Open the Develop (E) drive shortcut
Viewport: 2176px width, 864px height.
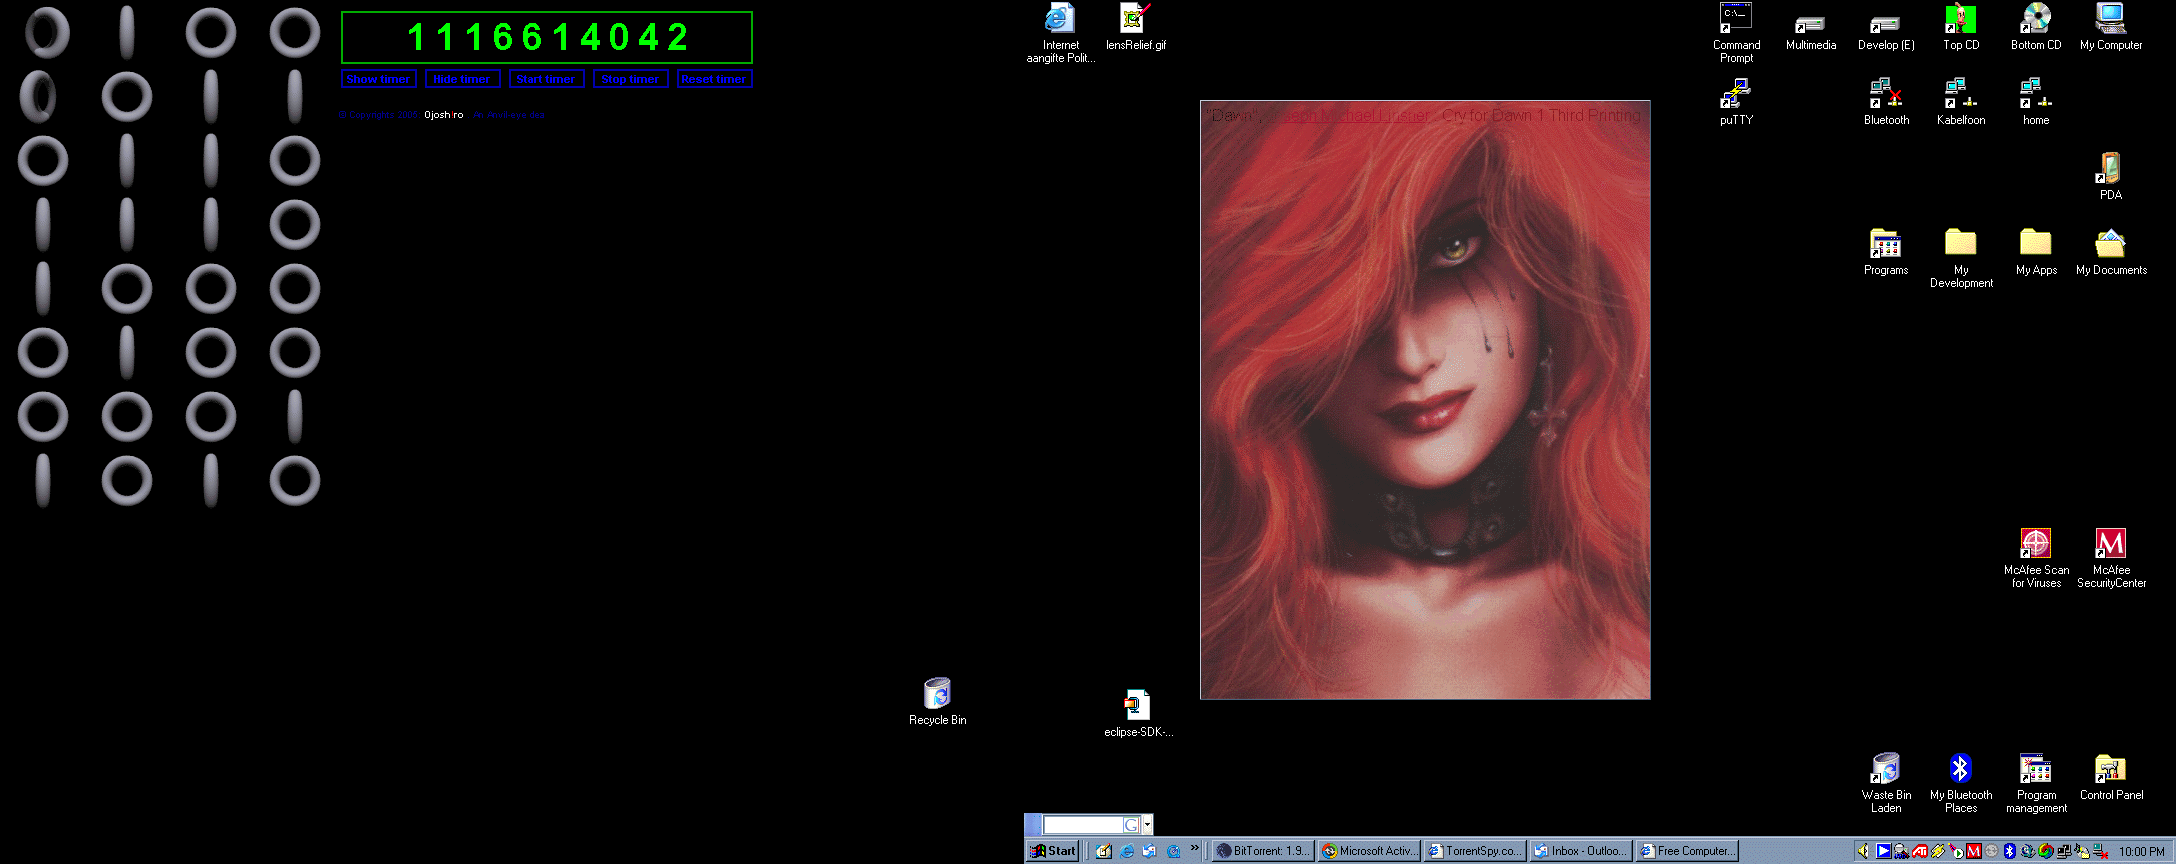coord(1886,32)
